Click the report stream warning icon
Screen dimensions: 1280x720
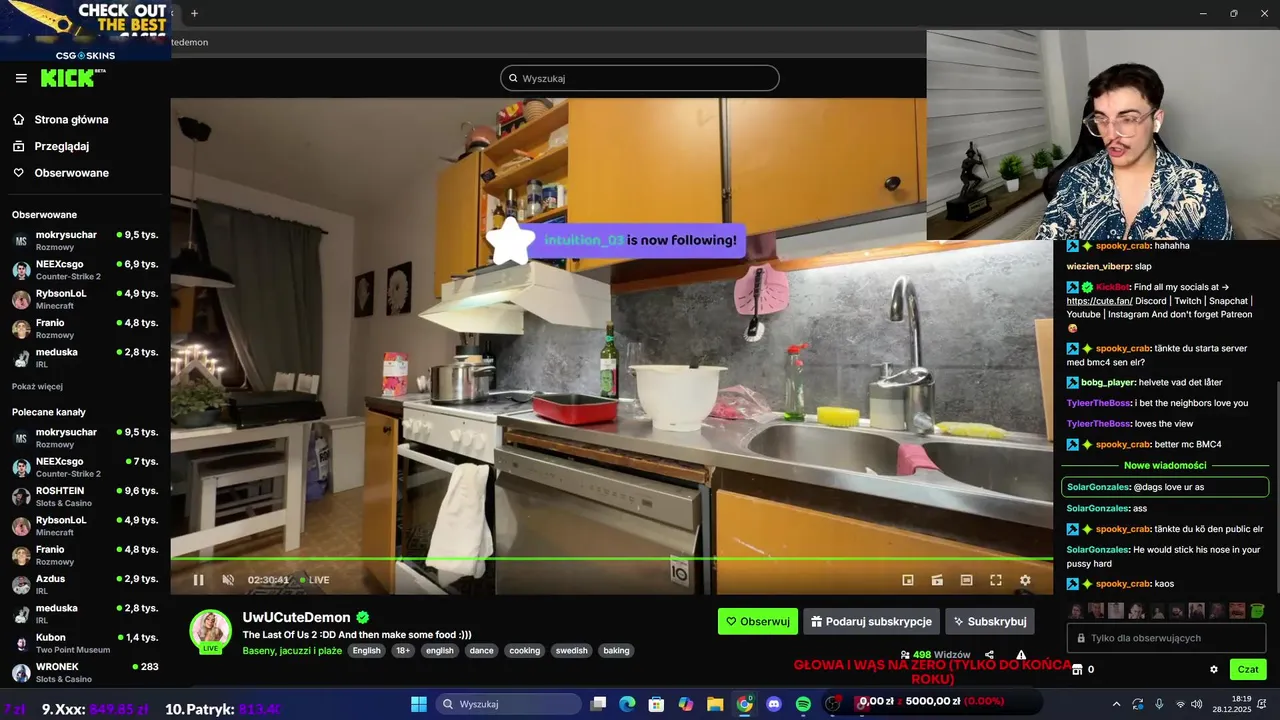click(1021, 655)
